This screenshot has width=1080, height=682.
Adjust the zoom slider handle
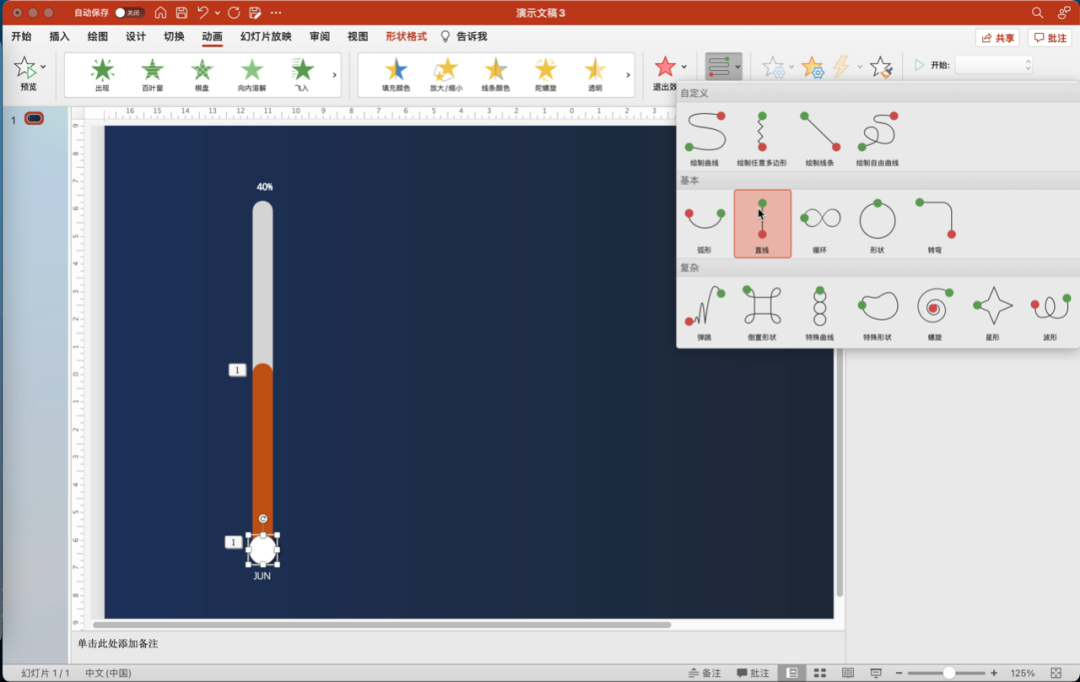pyautogui.click(x=949, y=673)
